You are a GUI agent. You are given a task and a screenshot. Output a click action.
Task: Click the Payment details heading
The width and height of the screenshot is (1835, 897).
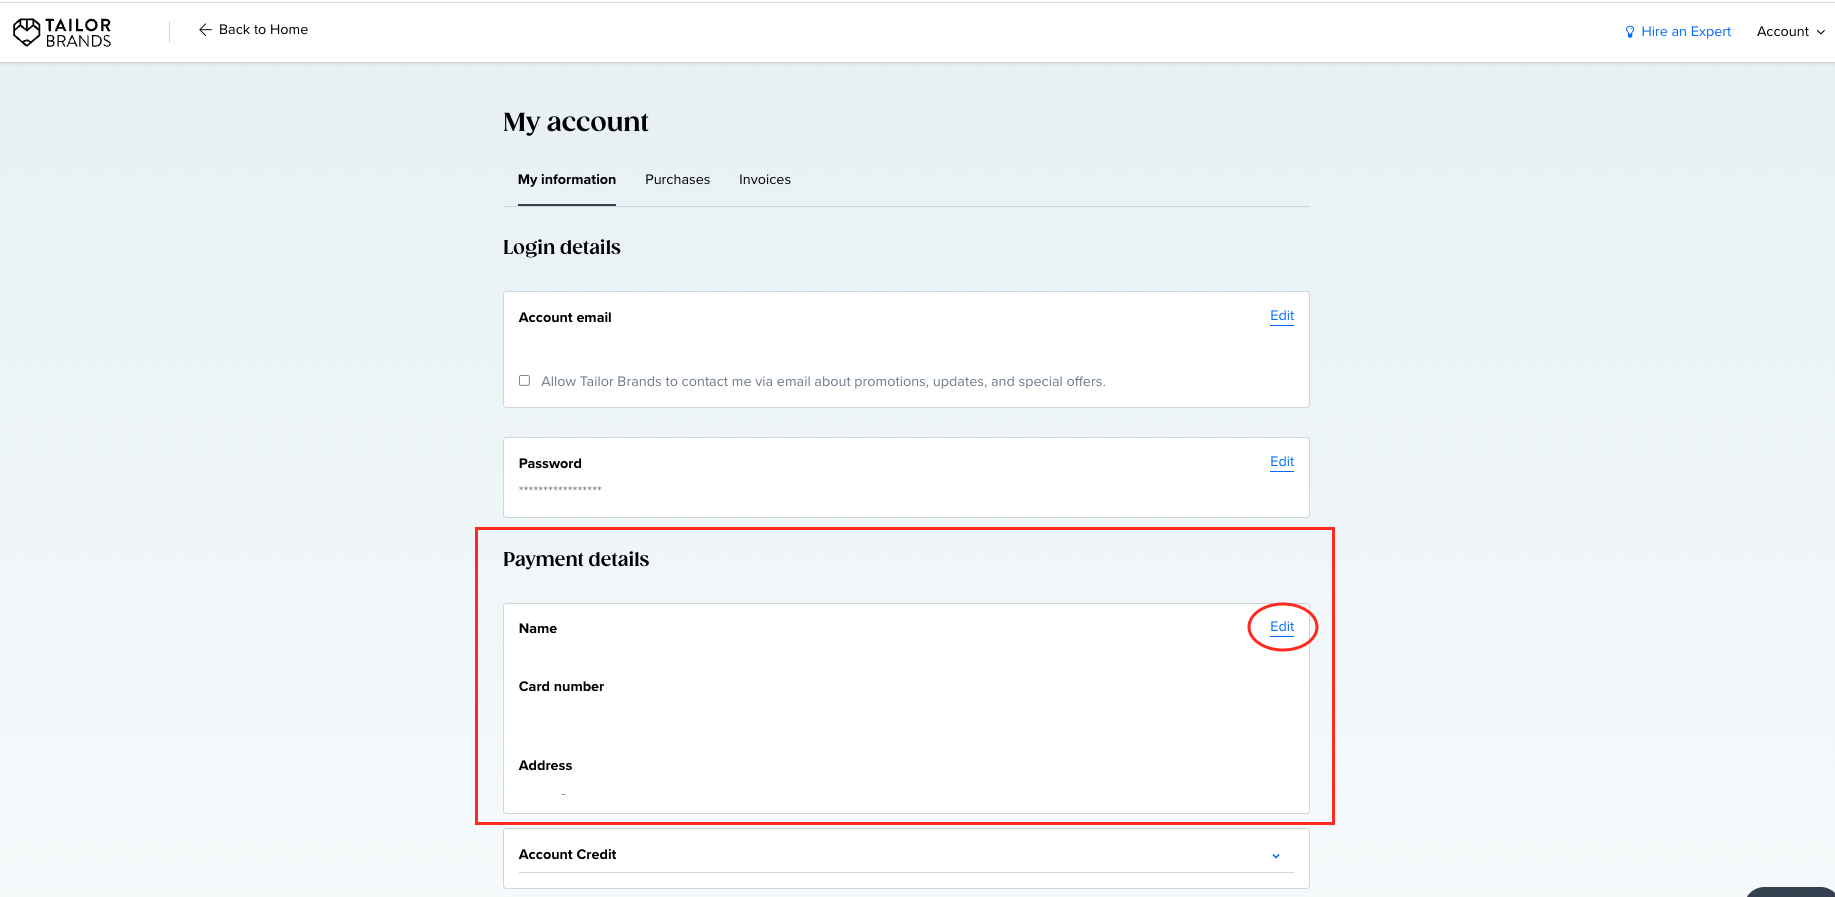coord(576,559)
